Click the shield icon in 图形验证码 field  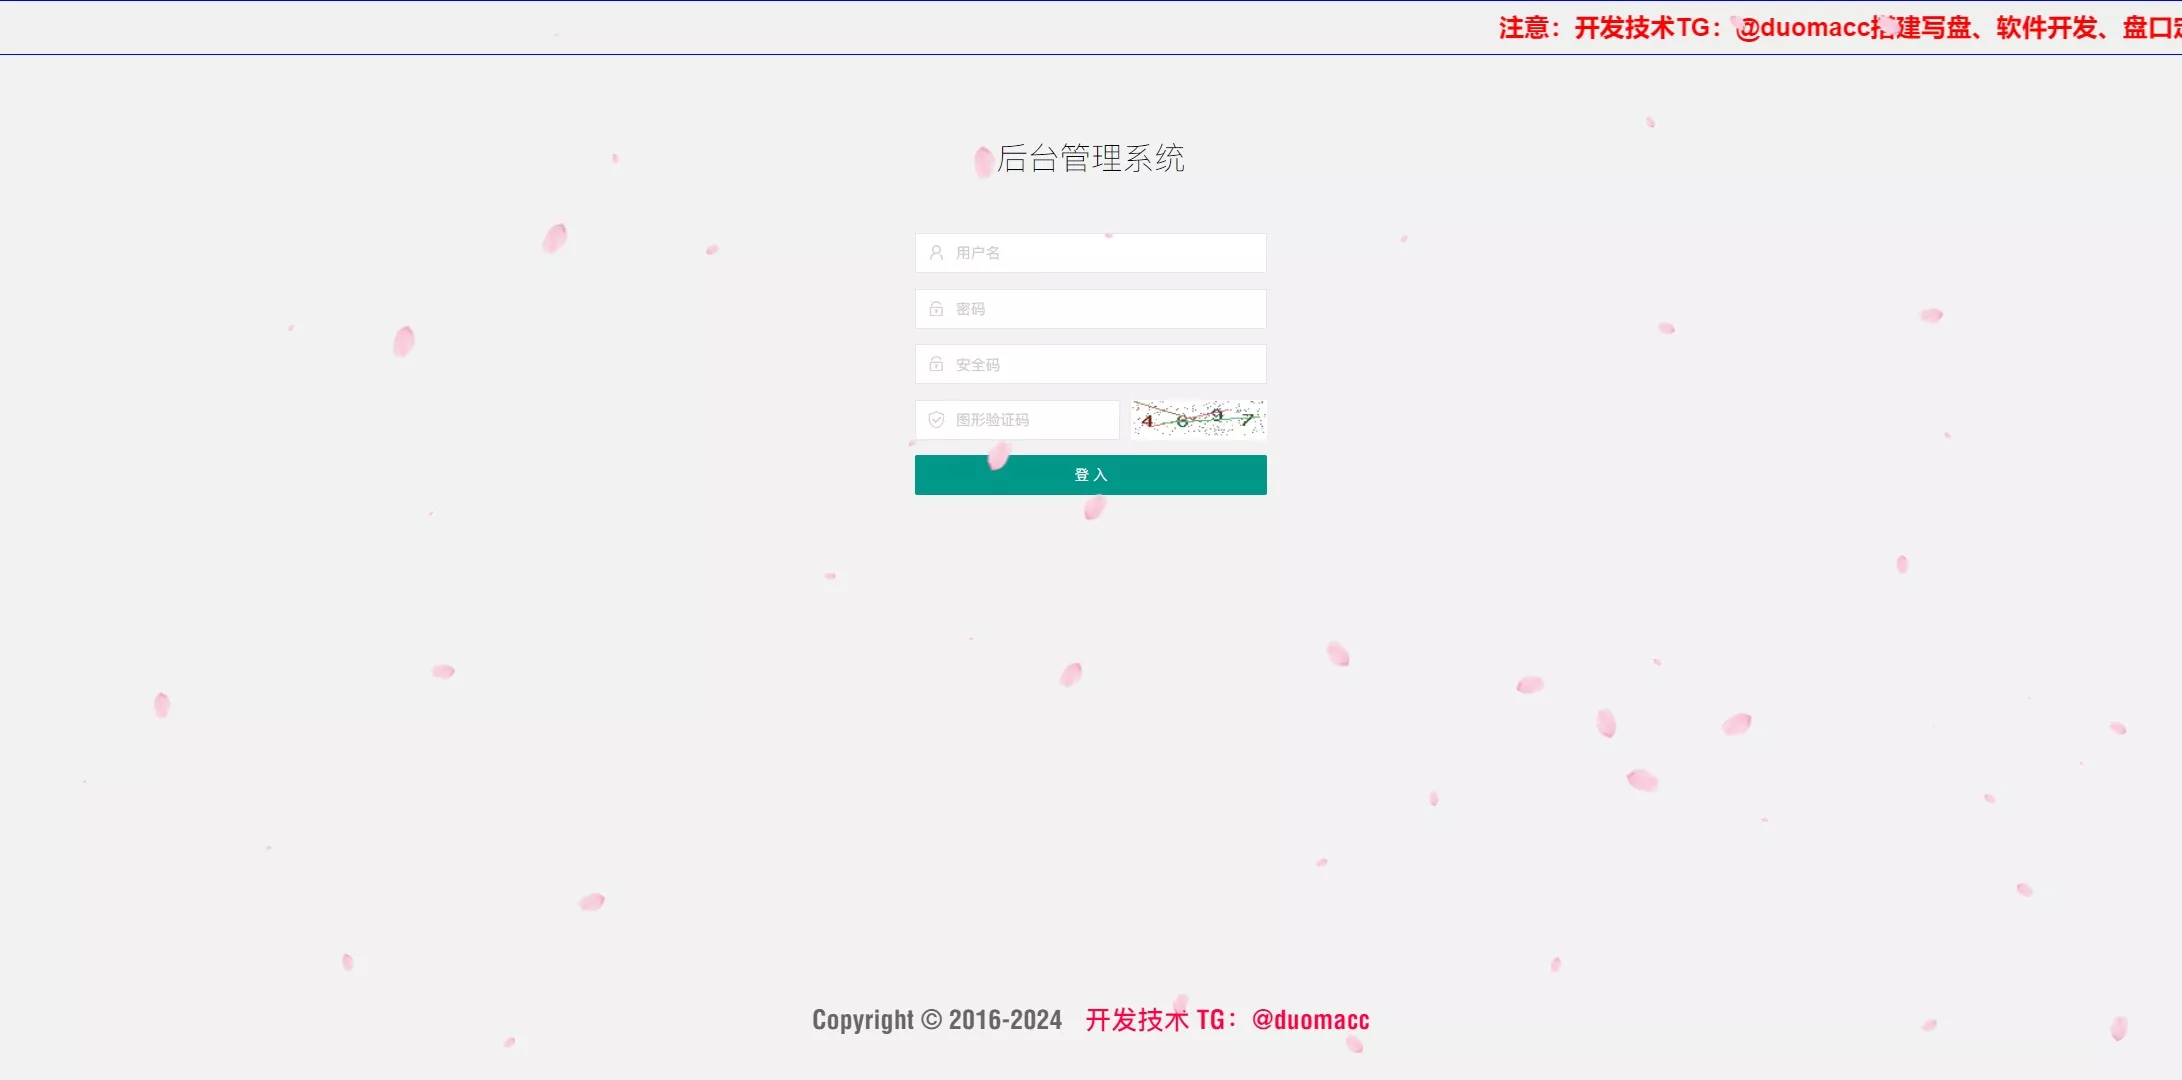(x=936, y=420)
